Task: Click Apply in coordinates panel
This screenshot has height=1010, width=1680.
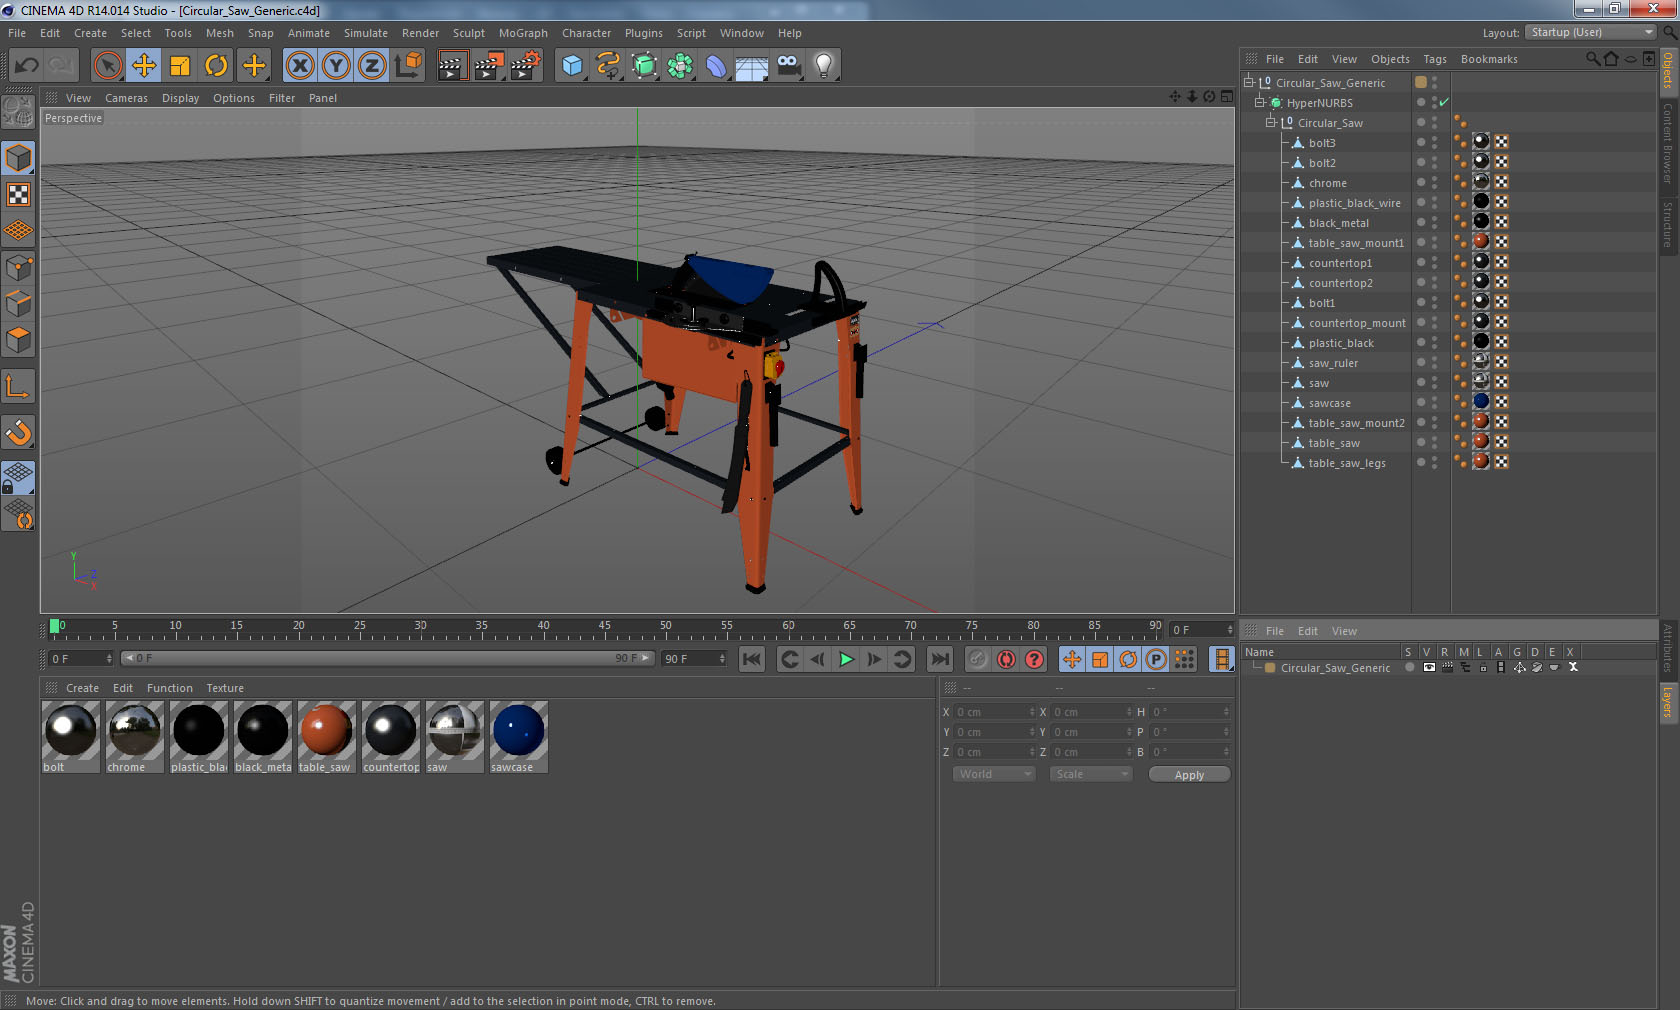Action: tap(1189, 775)
